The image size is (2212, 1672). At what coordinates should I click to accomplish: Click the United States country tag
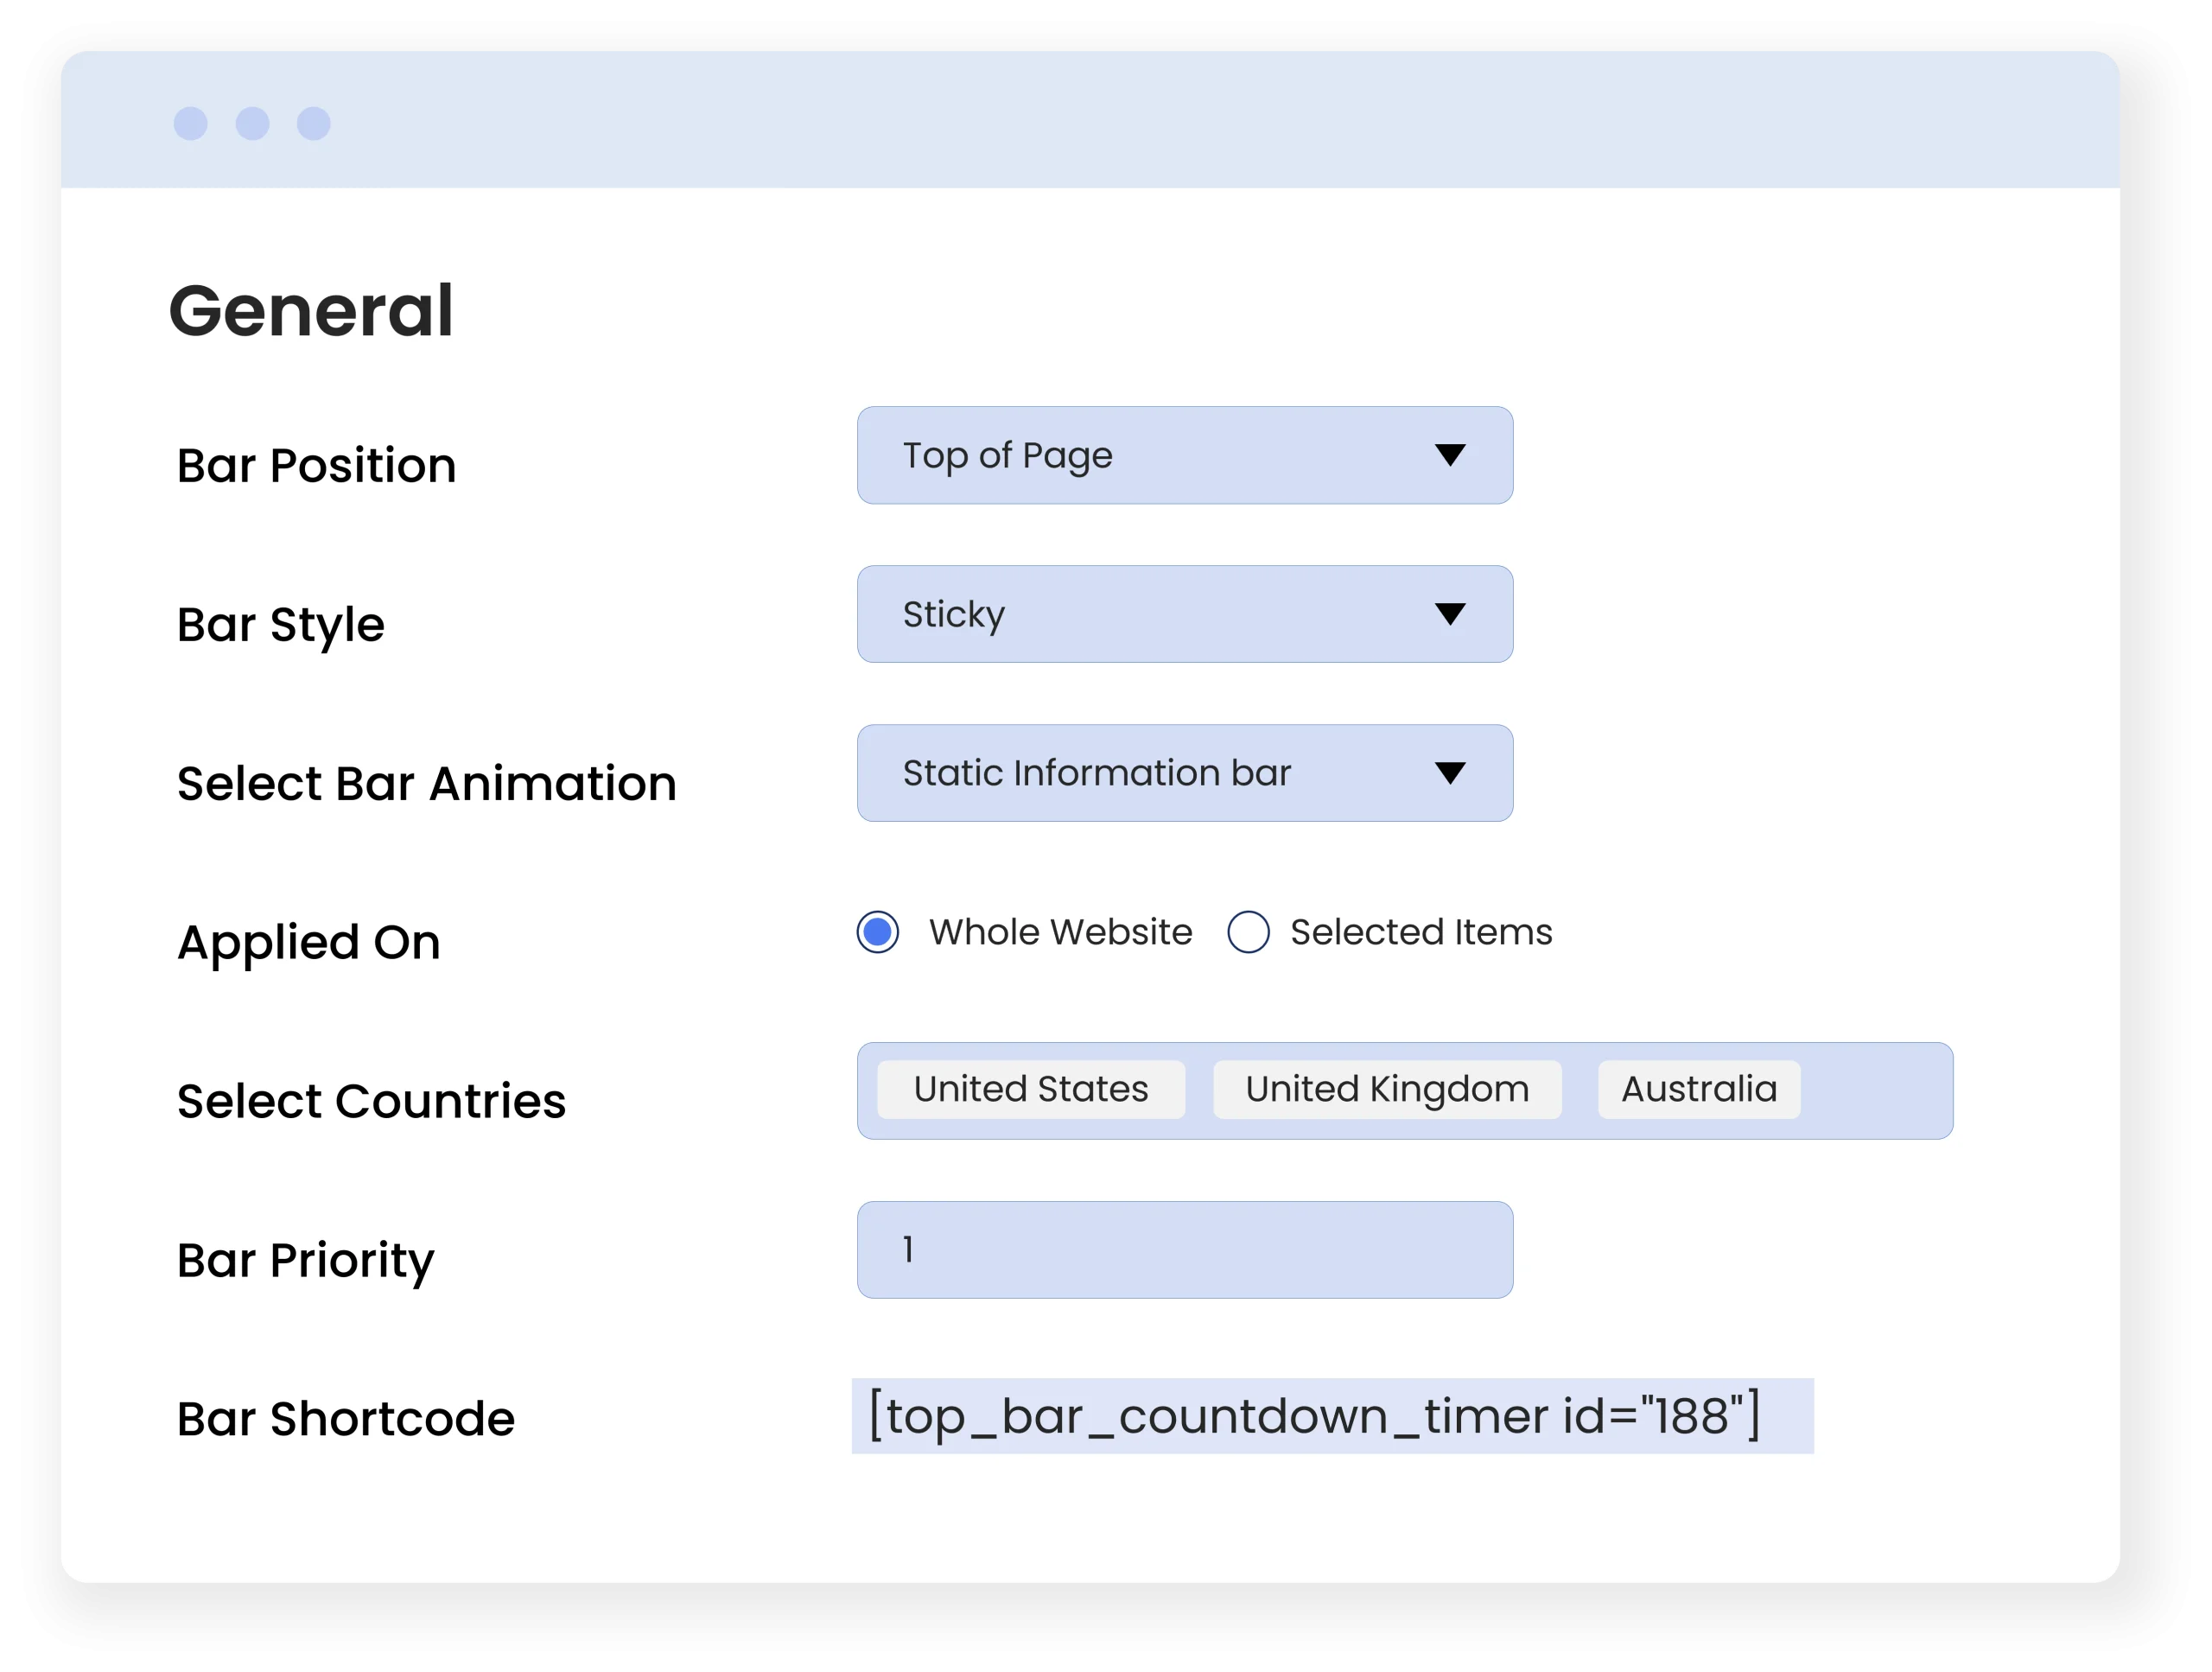click(1030, 1089)
